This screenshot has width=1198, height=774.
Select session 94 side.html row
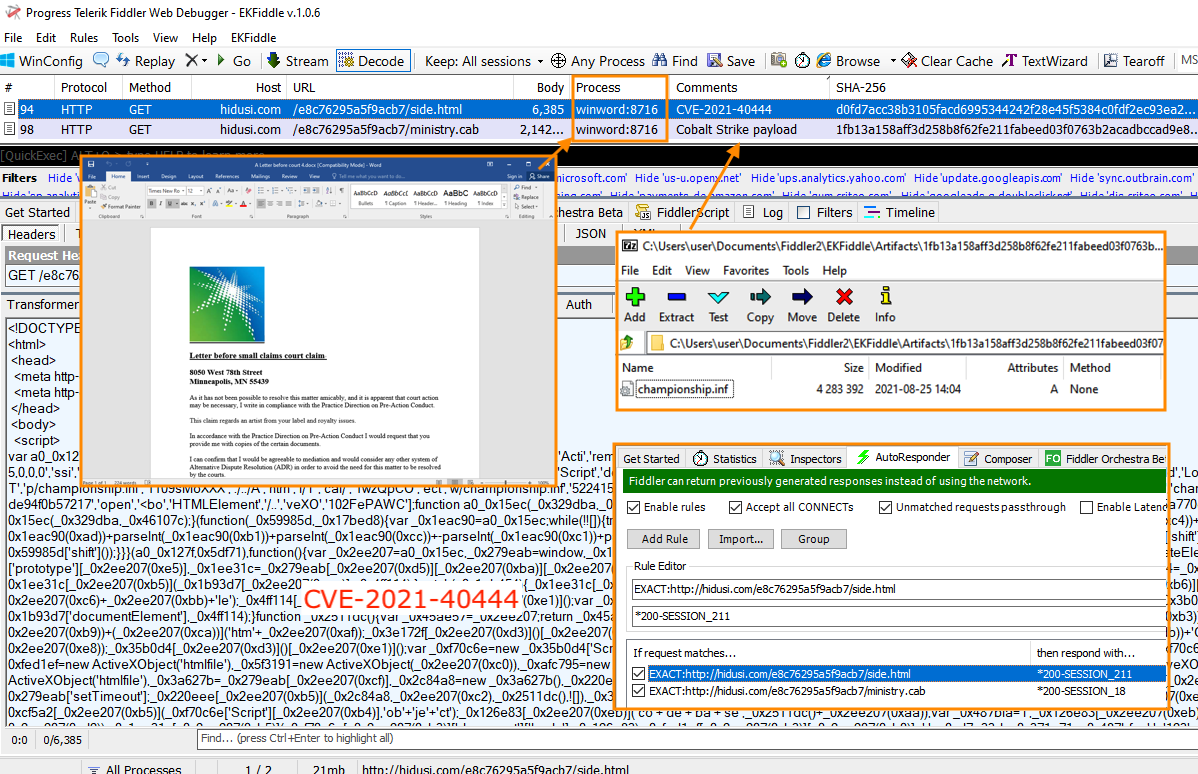click(x=599, y=109)
